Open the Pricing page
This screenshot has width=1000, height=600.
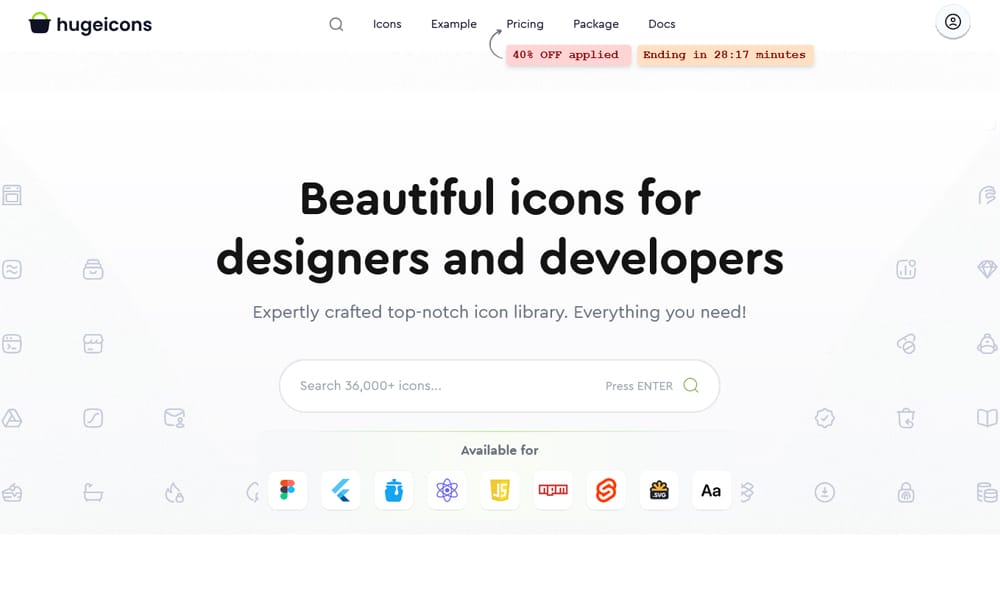524,24
